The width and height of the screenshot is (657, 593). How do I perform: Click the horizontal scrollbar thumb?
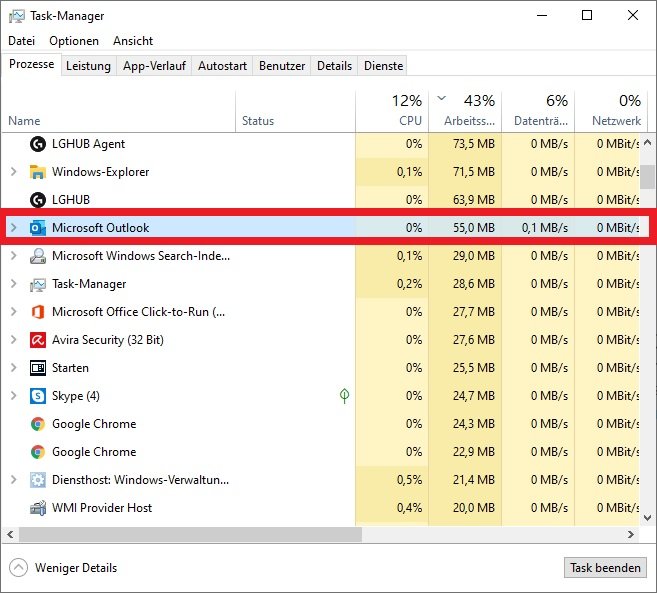coord(190,534)
